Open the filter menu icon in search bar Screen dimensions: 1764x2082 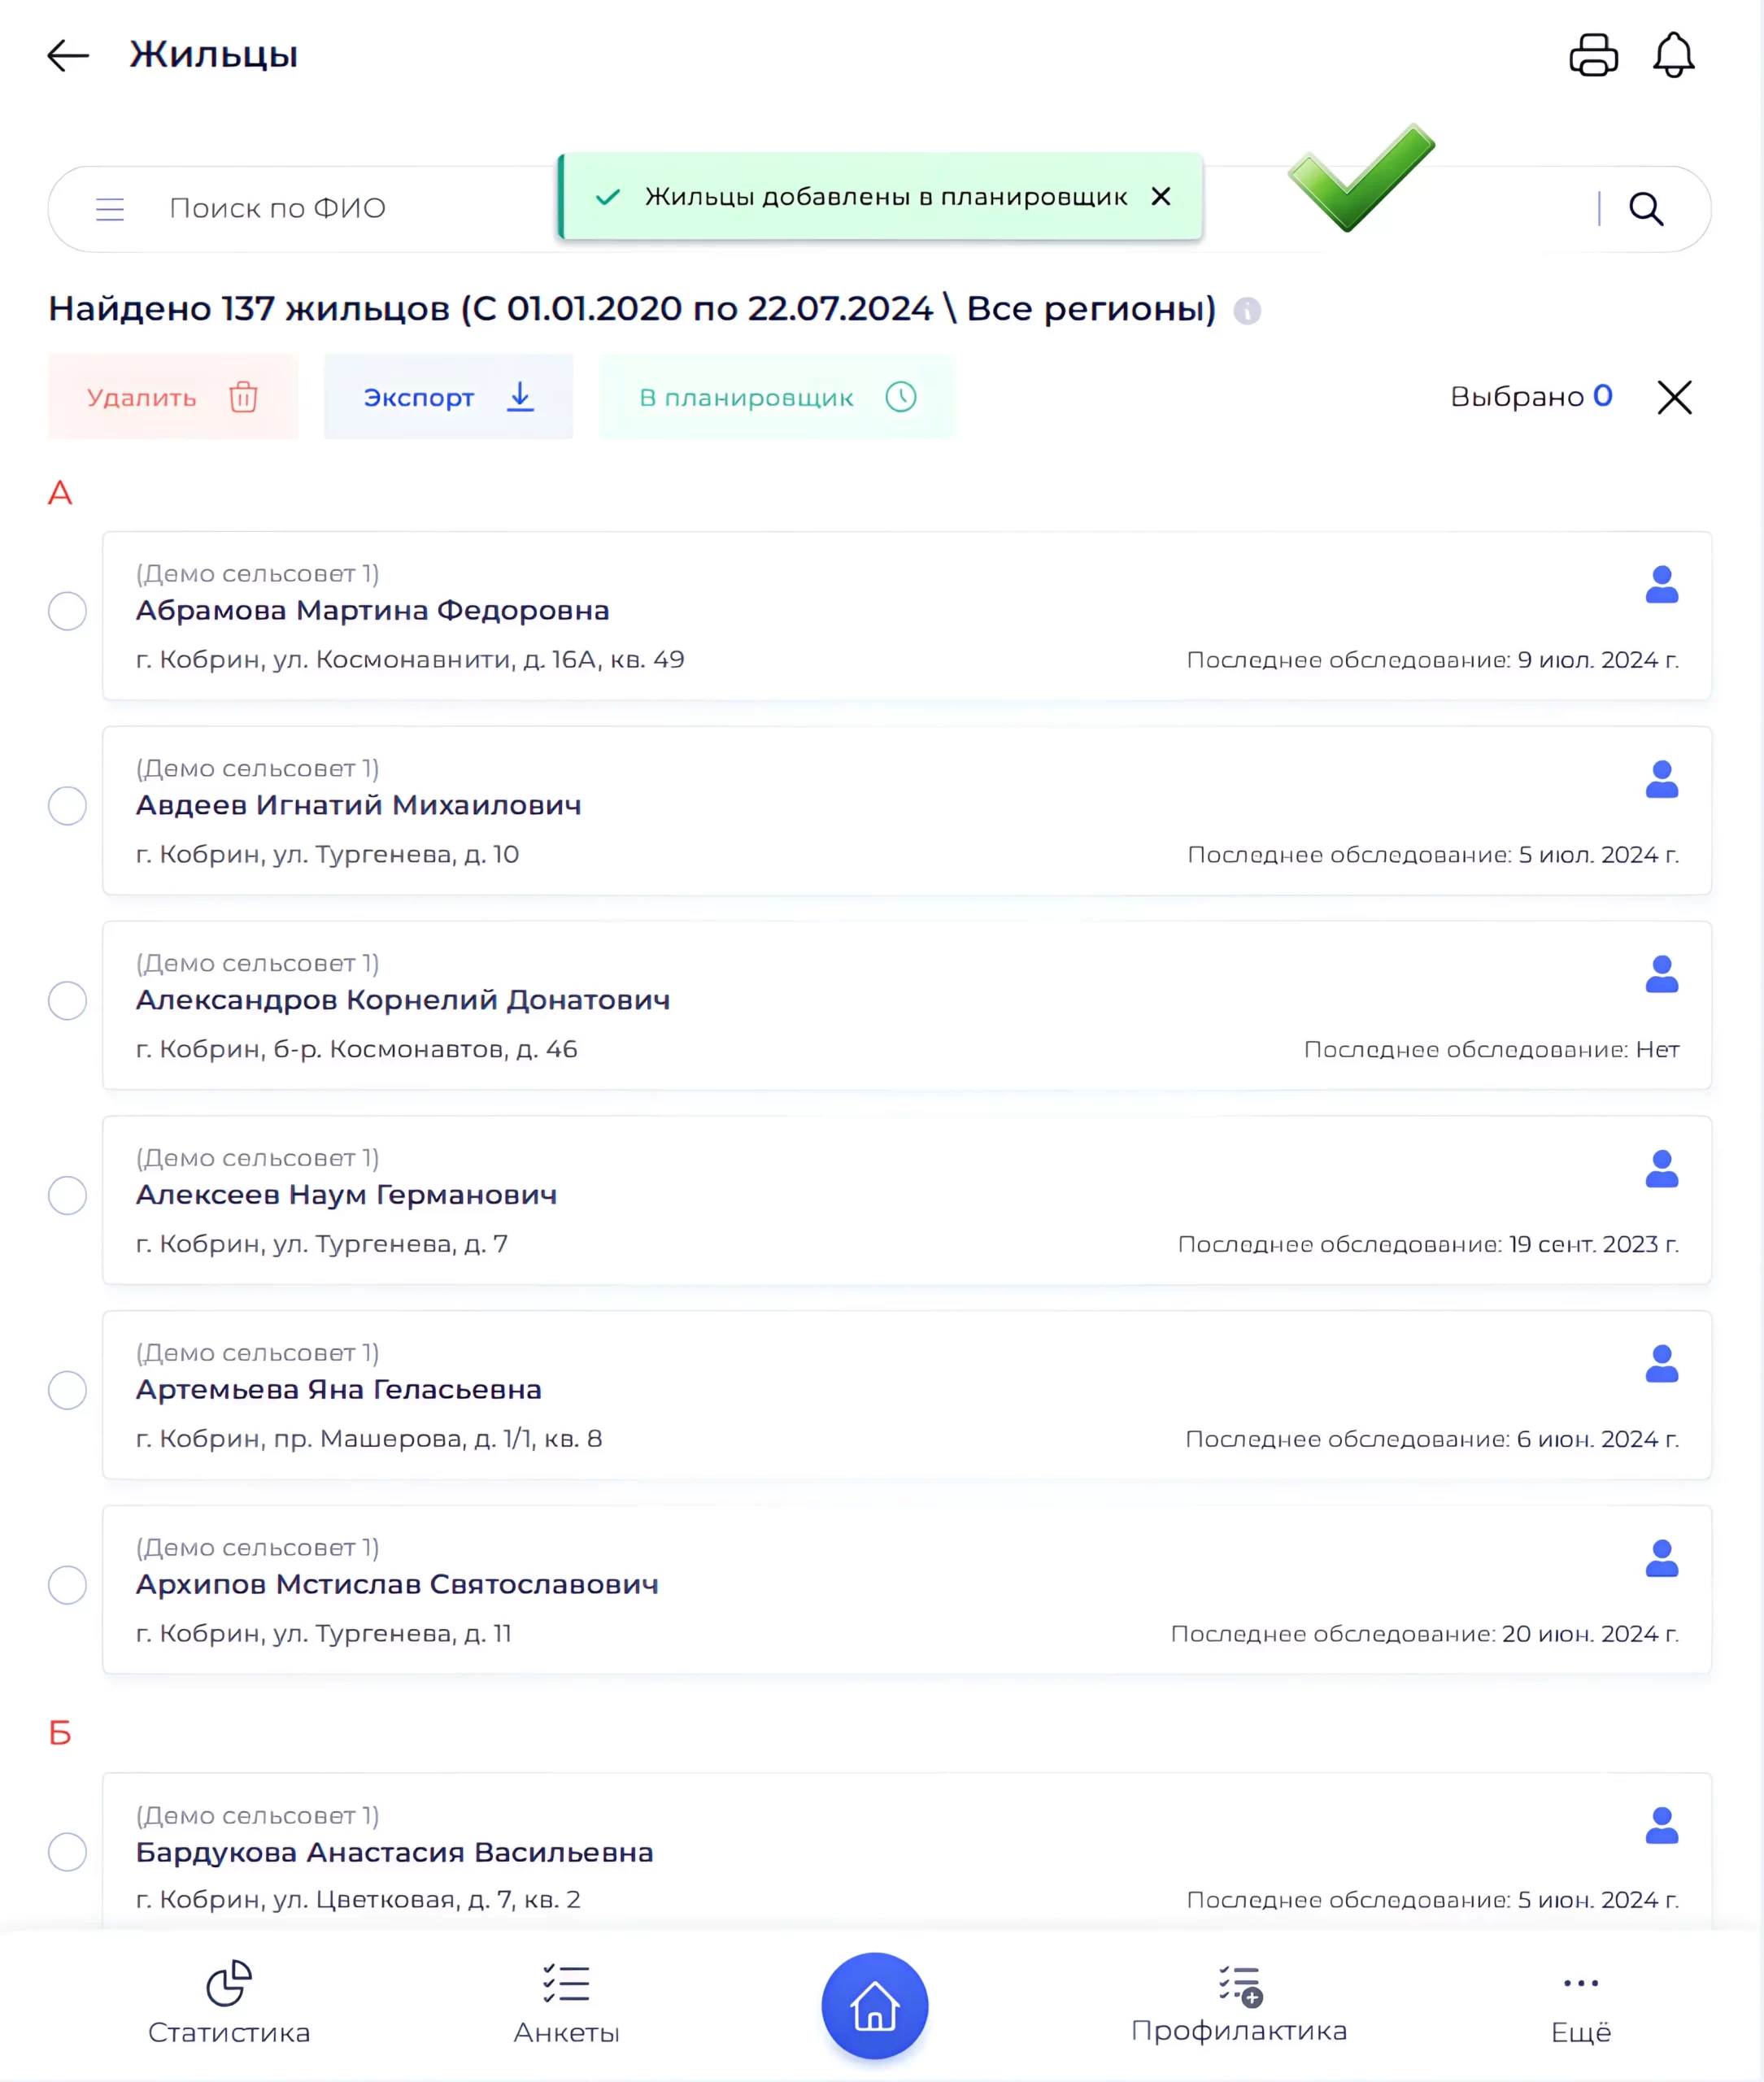(x=110, y=209)
